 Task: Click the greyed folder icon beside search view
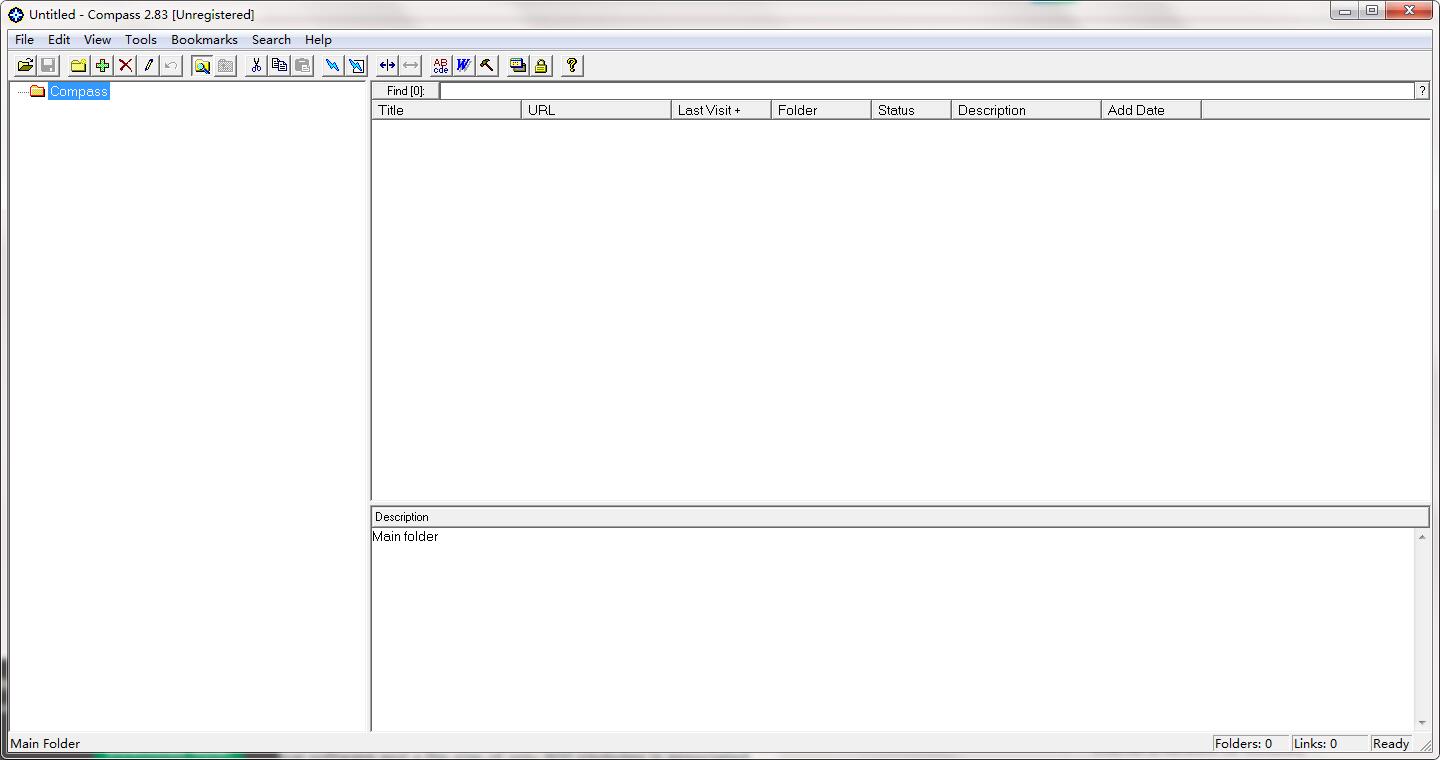pos(225,66)
